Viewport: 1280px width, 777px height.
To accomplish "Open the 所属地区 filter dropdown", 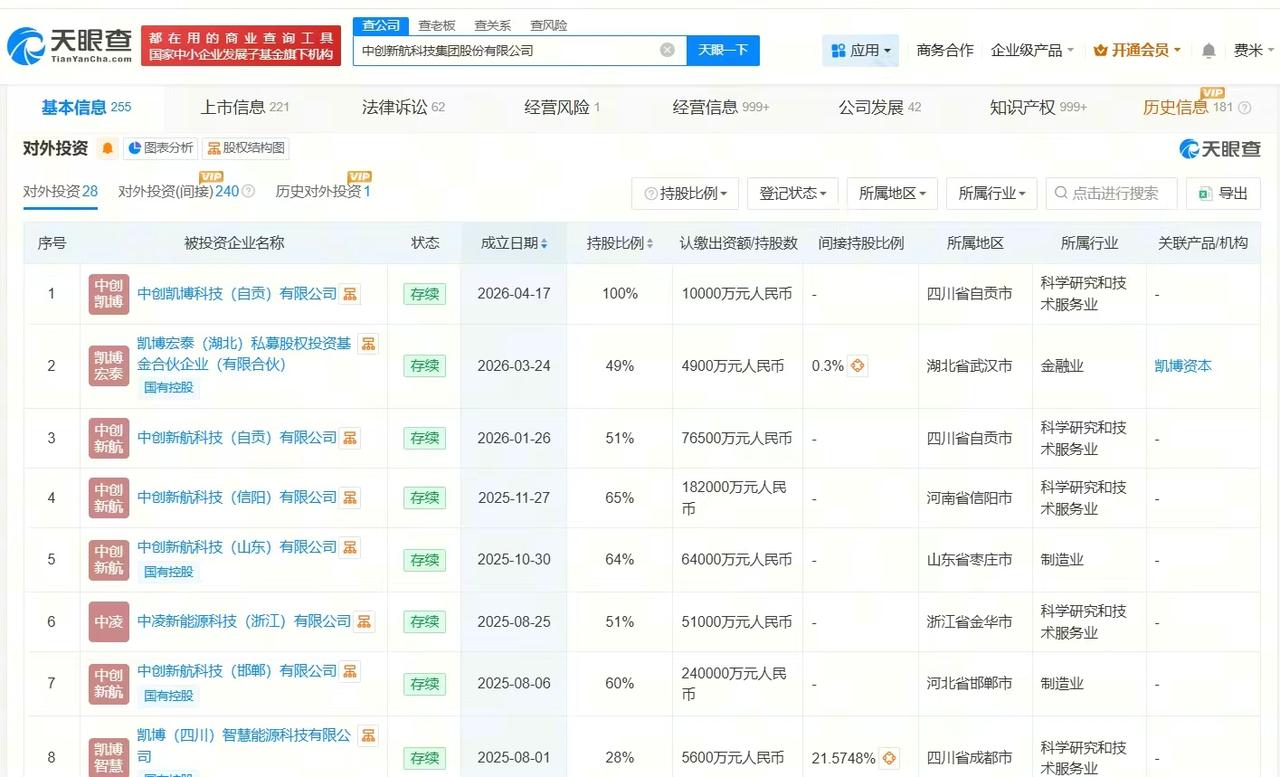I will pyautogui.click(x=892, y=193).
